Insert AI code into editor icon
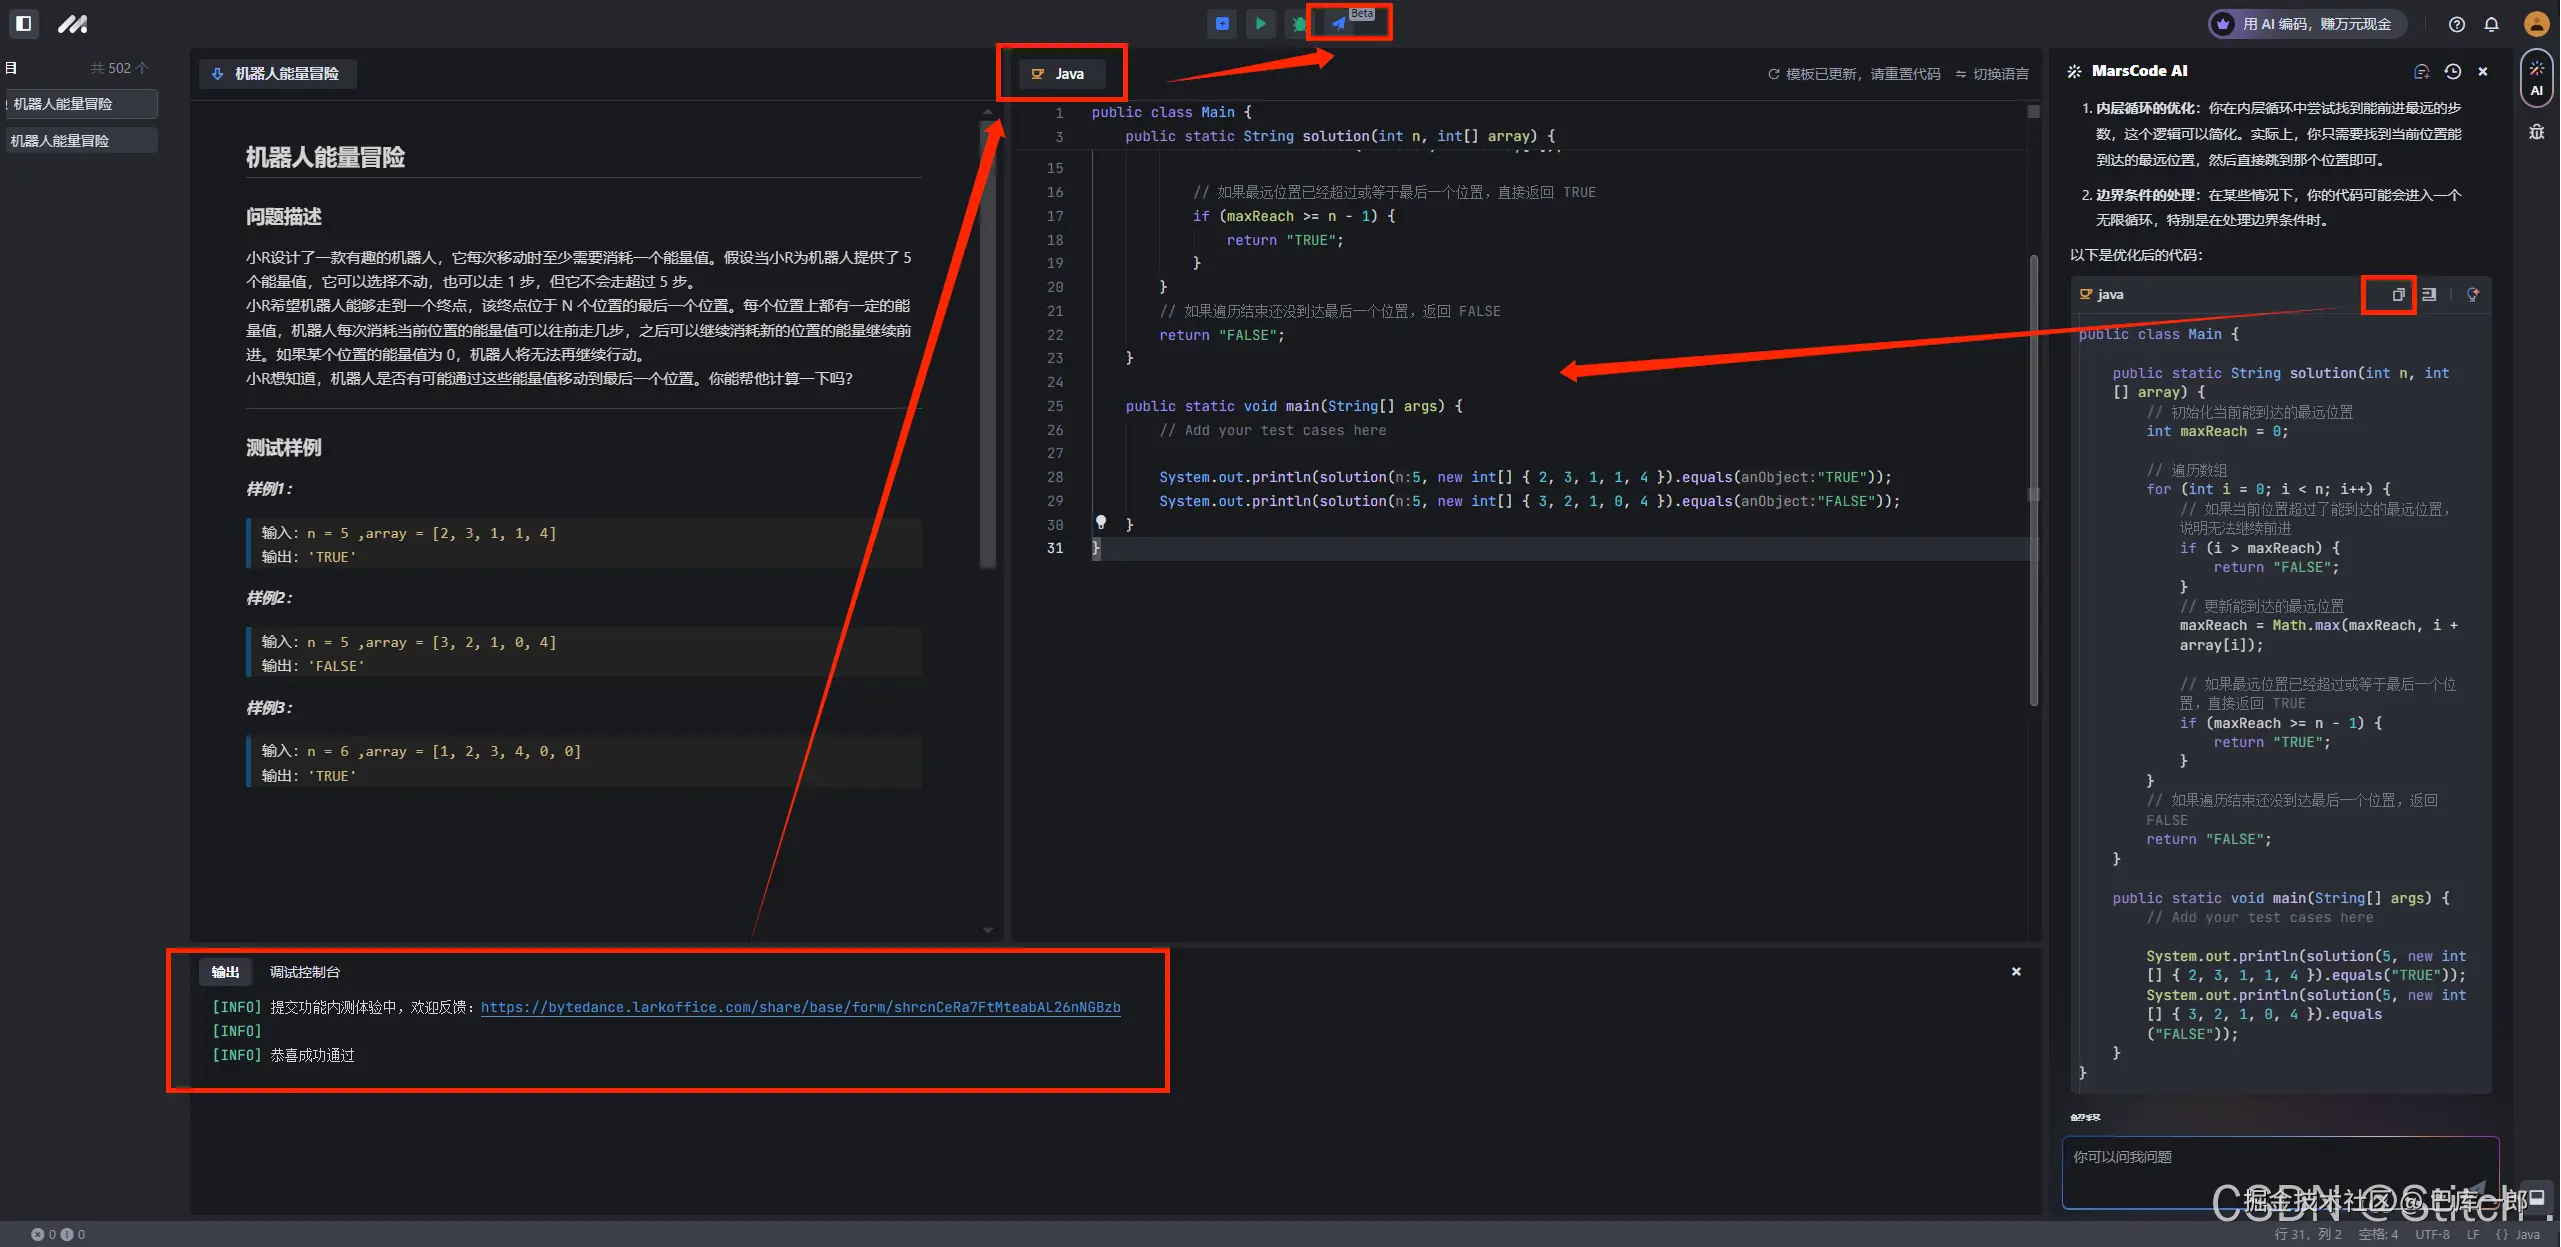 (2429, 294)
